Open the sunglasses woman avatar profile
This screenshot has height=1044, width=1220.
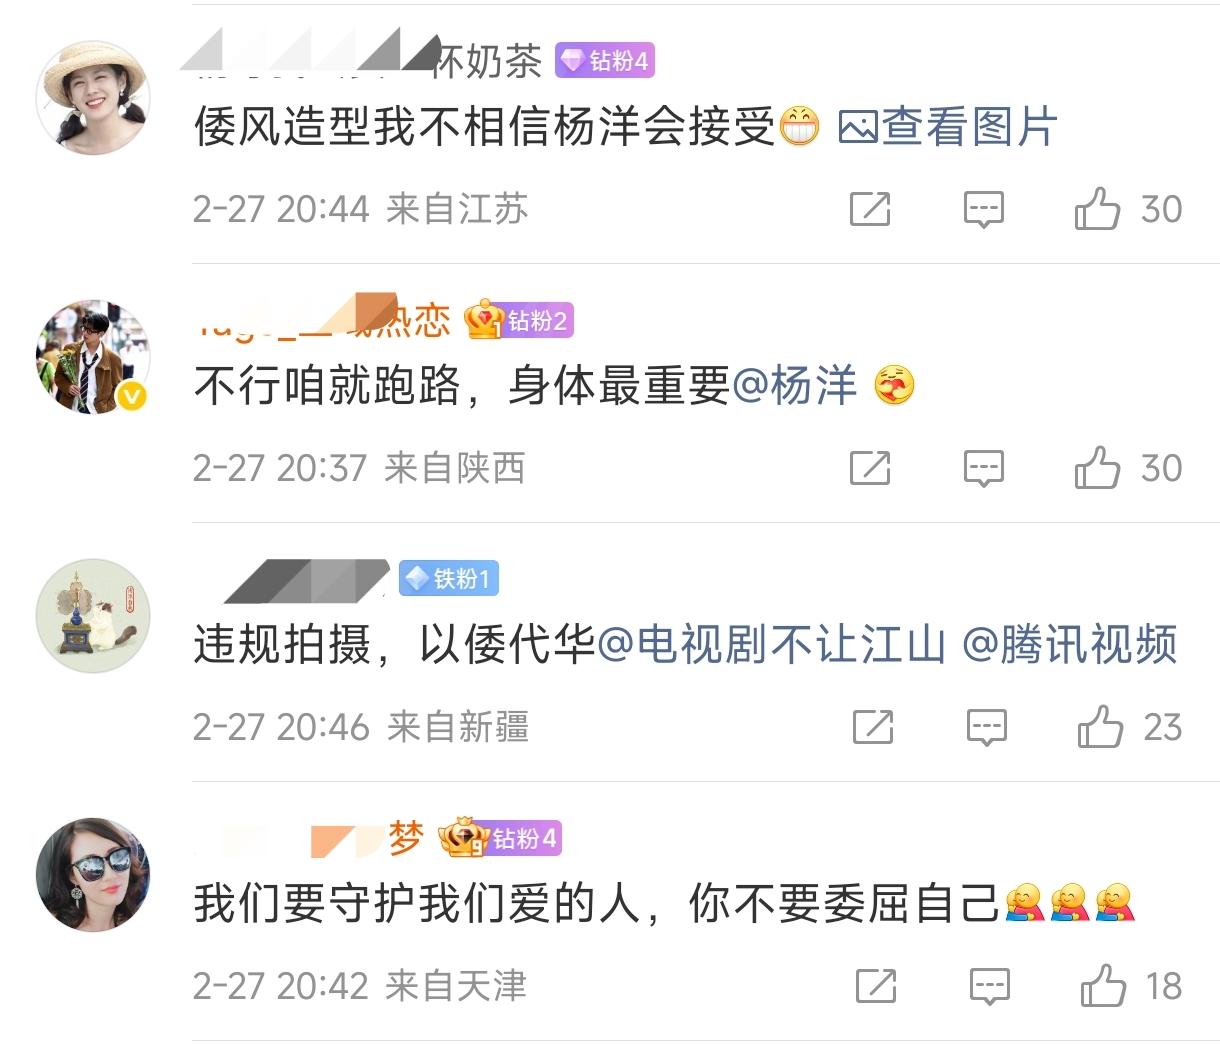coord(93,875)
